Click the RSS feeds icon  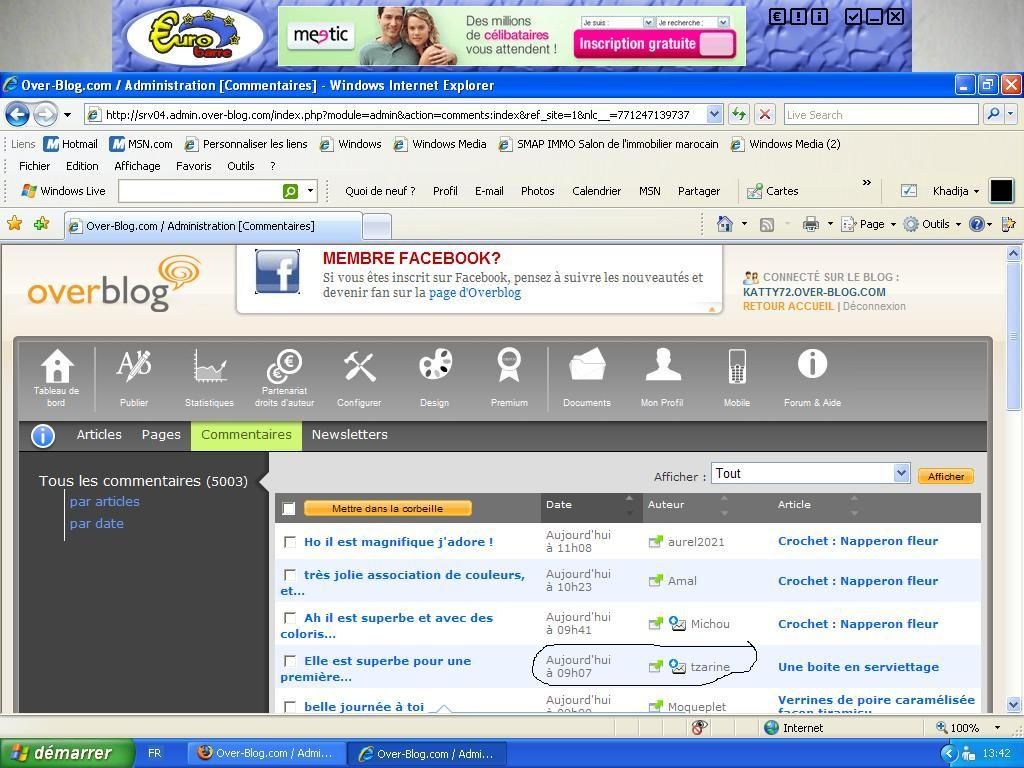(767, 225)
